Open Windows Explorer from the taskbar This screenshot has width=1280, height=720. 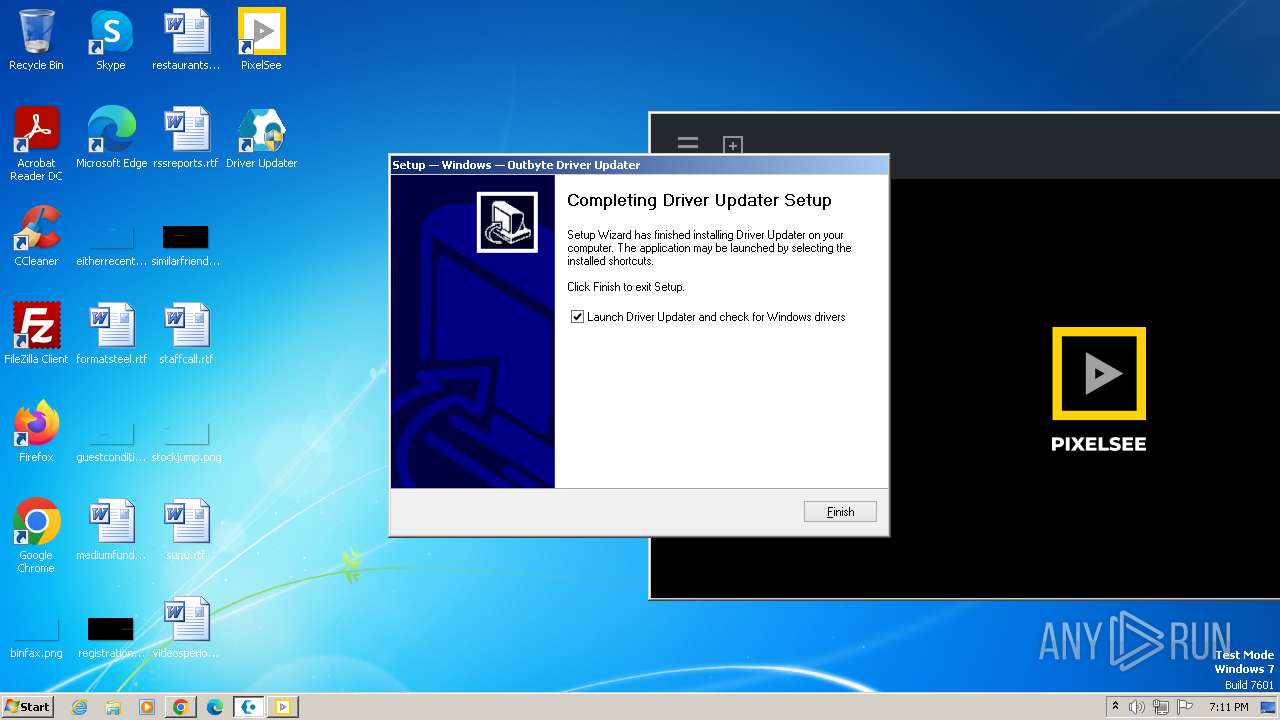[x=113, y=707]
